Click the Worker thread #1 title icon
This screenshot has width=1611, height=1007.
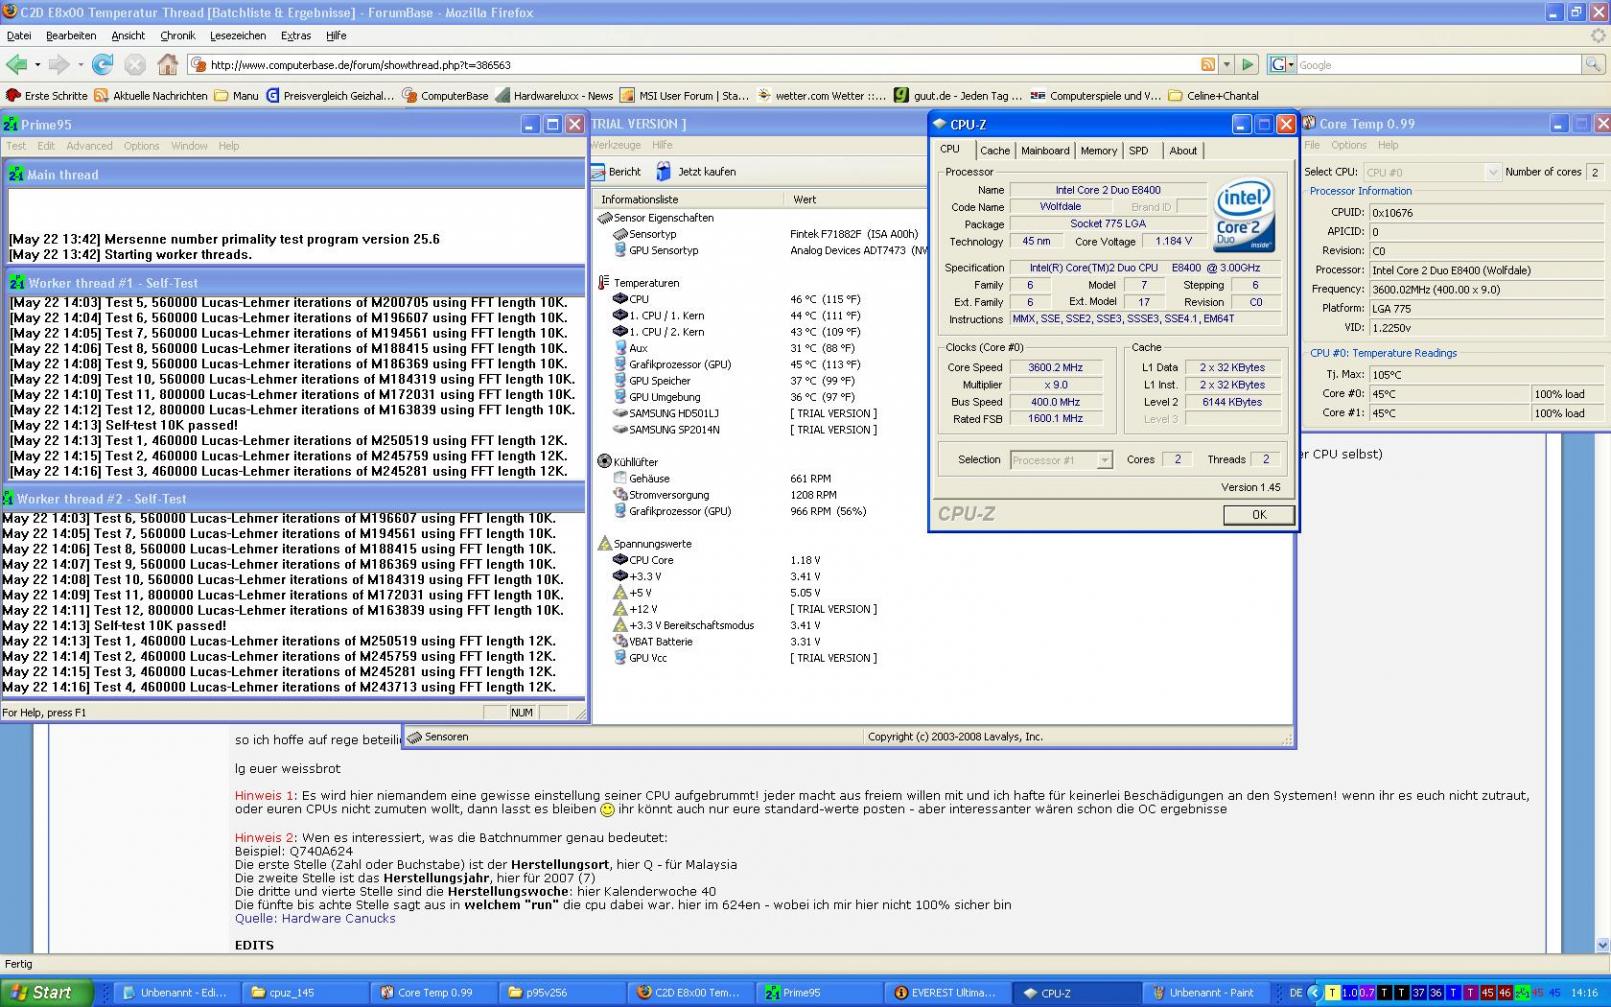point(16,283)
